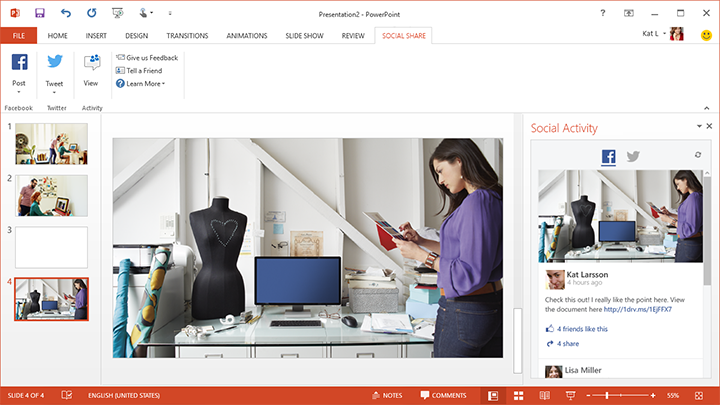The height and width of the screenshot is (405, 720).
Task: Click the smiley feedback icon
Action: (706, 35)
